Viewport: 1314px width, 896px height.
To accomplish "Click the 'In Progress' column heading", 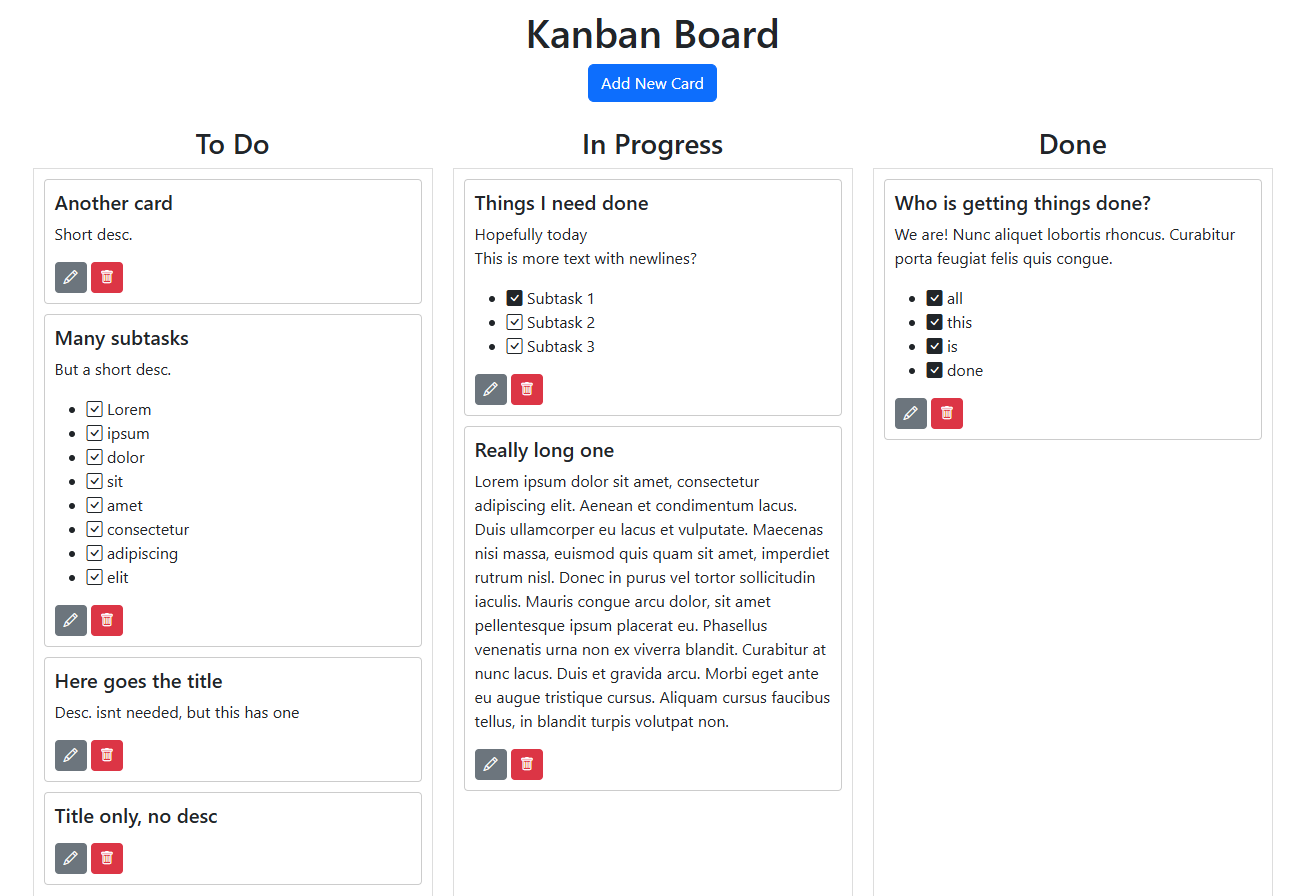I will [652, 144].
